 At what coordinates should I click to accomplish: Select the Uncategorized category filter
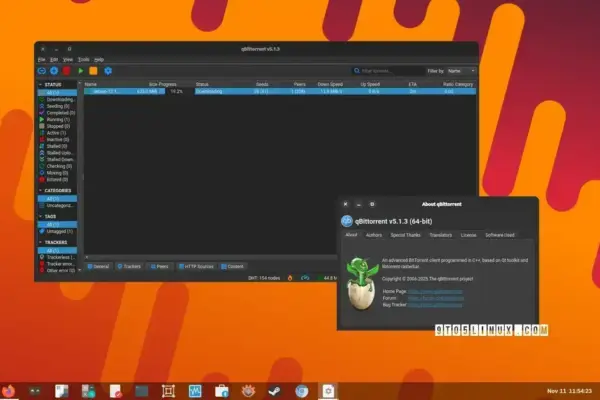click(57, 206)
